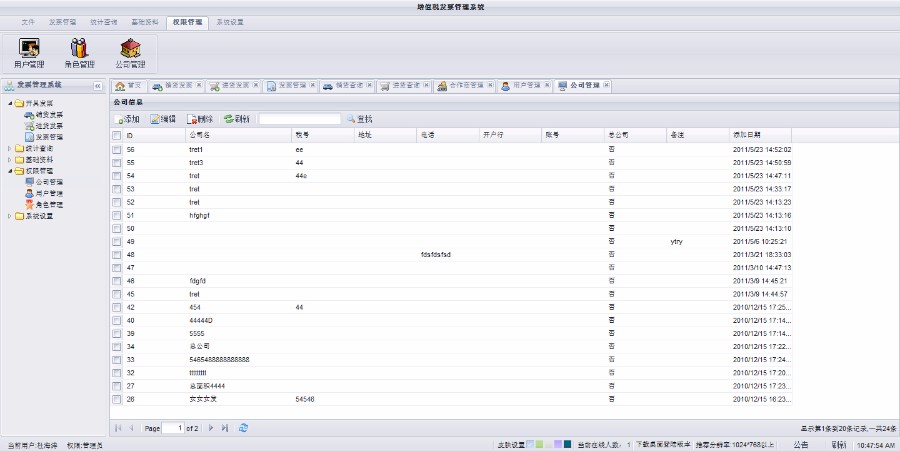The image size is (900, 451).
Task: Go to the next page using the arrow
Action: pos(211,428)
